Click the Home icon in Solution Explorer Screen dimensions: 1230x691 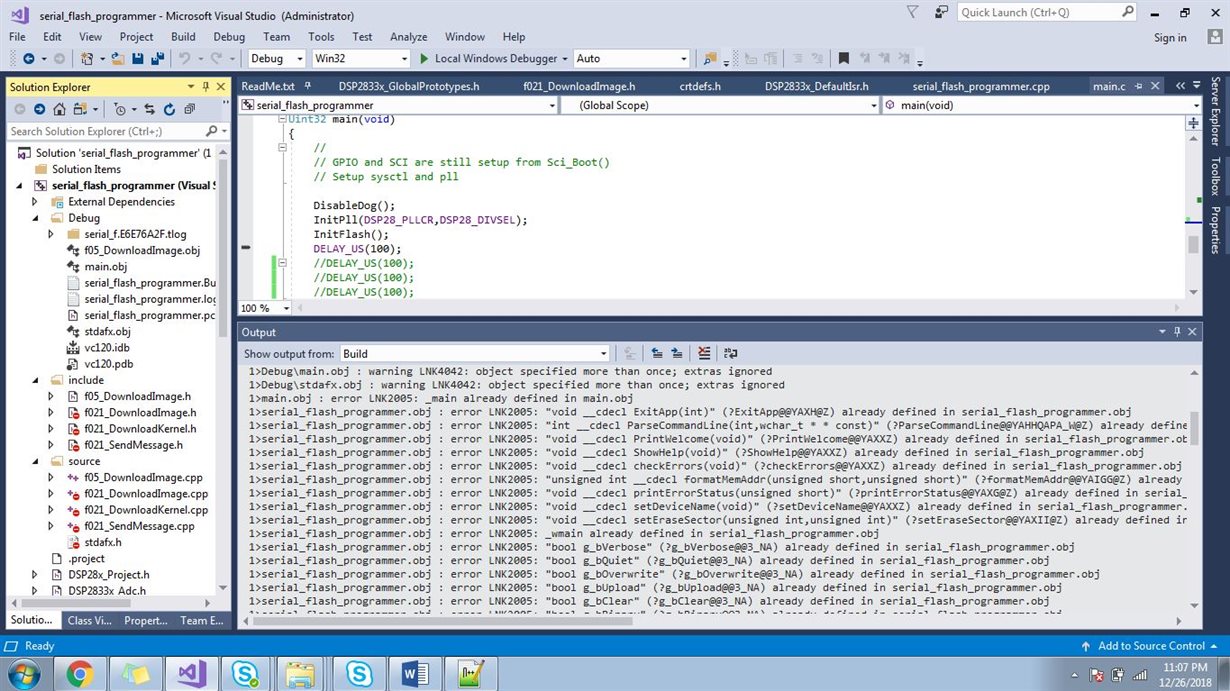pos(59,108)
